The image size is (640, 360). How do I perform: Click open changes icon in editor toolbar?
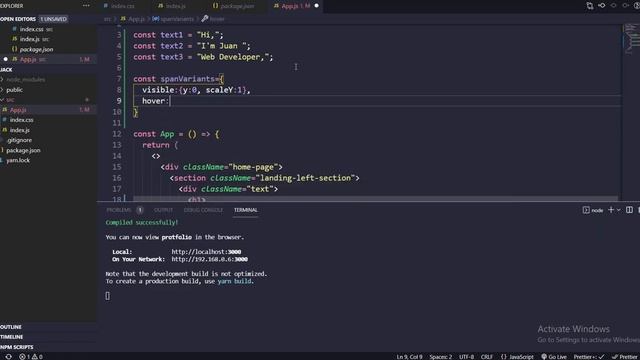[602, 6]
